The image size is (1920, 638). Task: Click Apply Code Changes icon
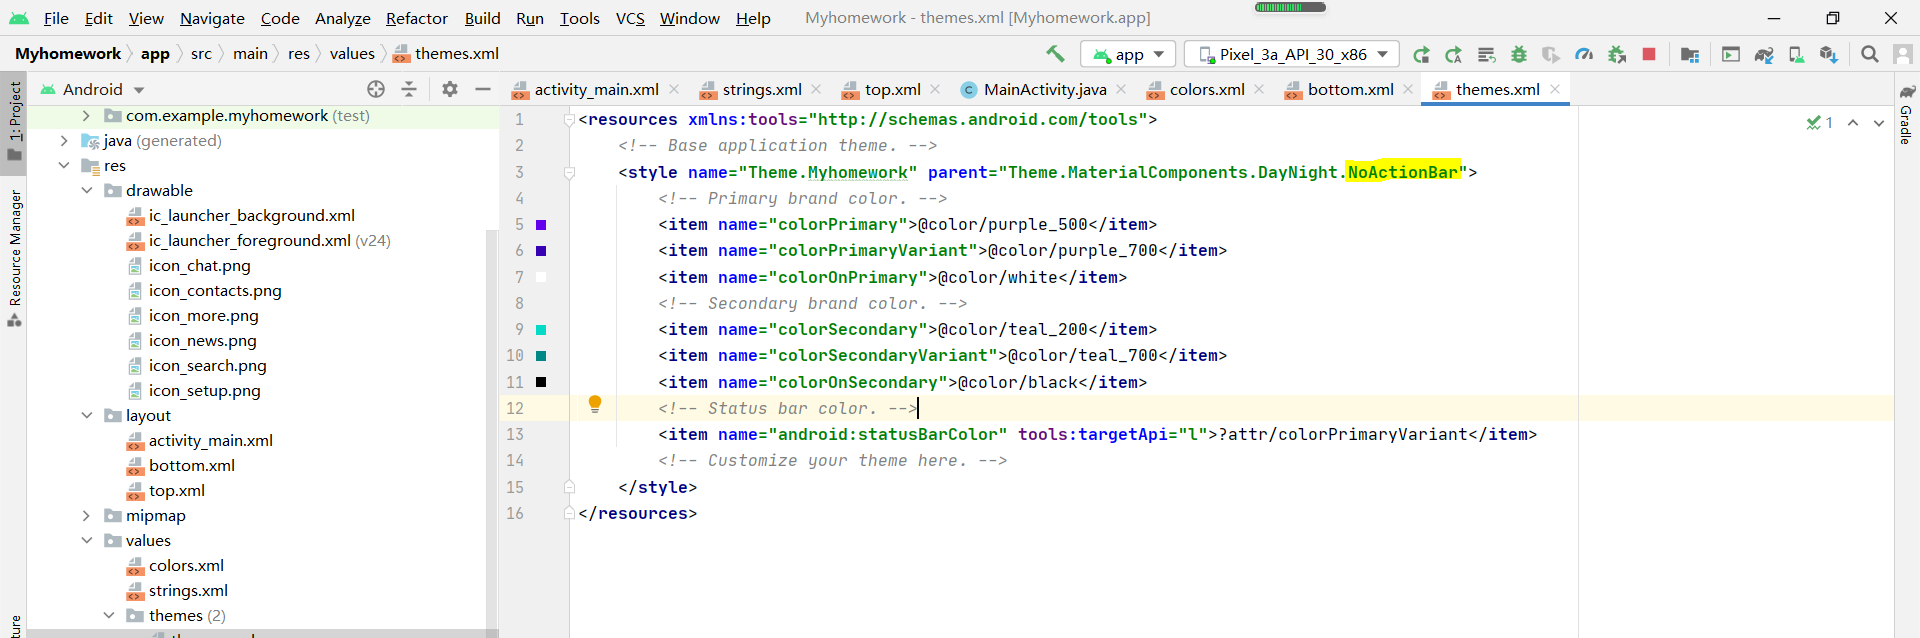click(1487, 54)
